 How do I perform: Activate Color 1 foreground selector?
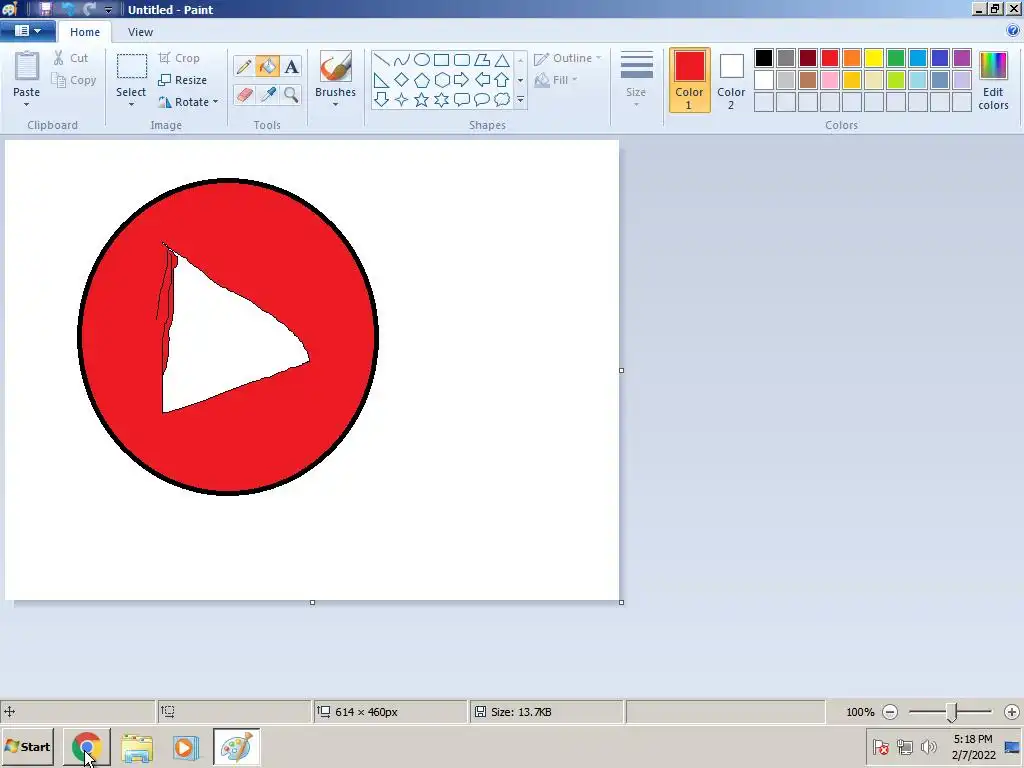pos(690,80)
